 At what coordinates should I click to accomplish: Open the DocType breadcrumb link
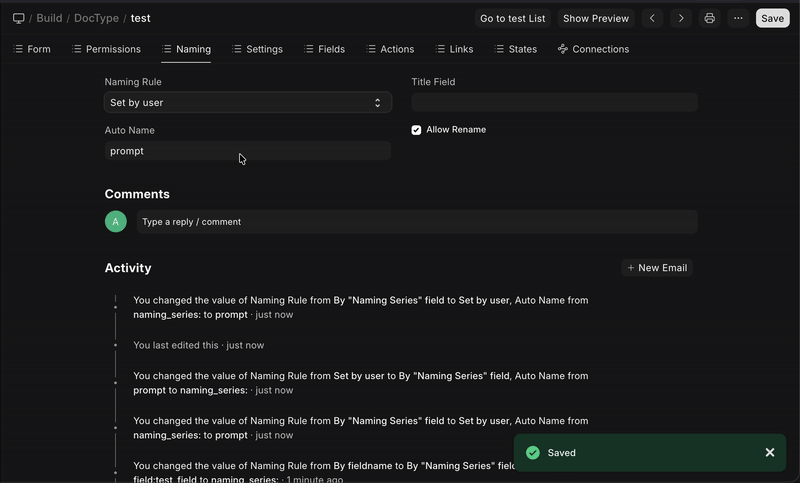(x=98, y=18)
